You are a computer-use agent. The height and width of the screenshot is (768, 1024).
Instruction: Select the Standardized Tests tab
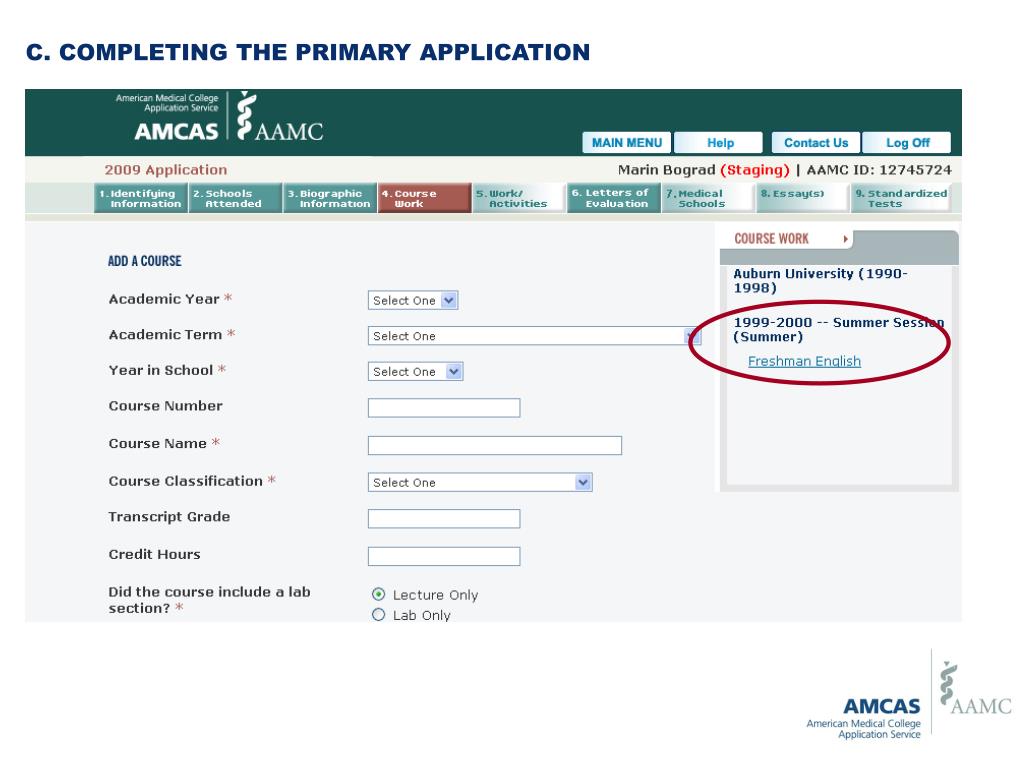coord(901,198)
